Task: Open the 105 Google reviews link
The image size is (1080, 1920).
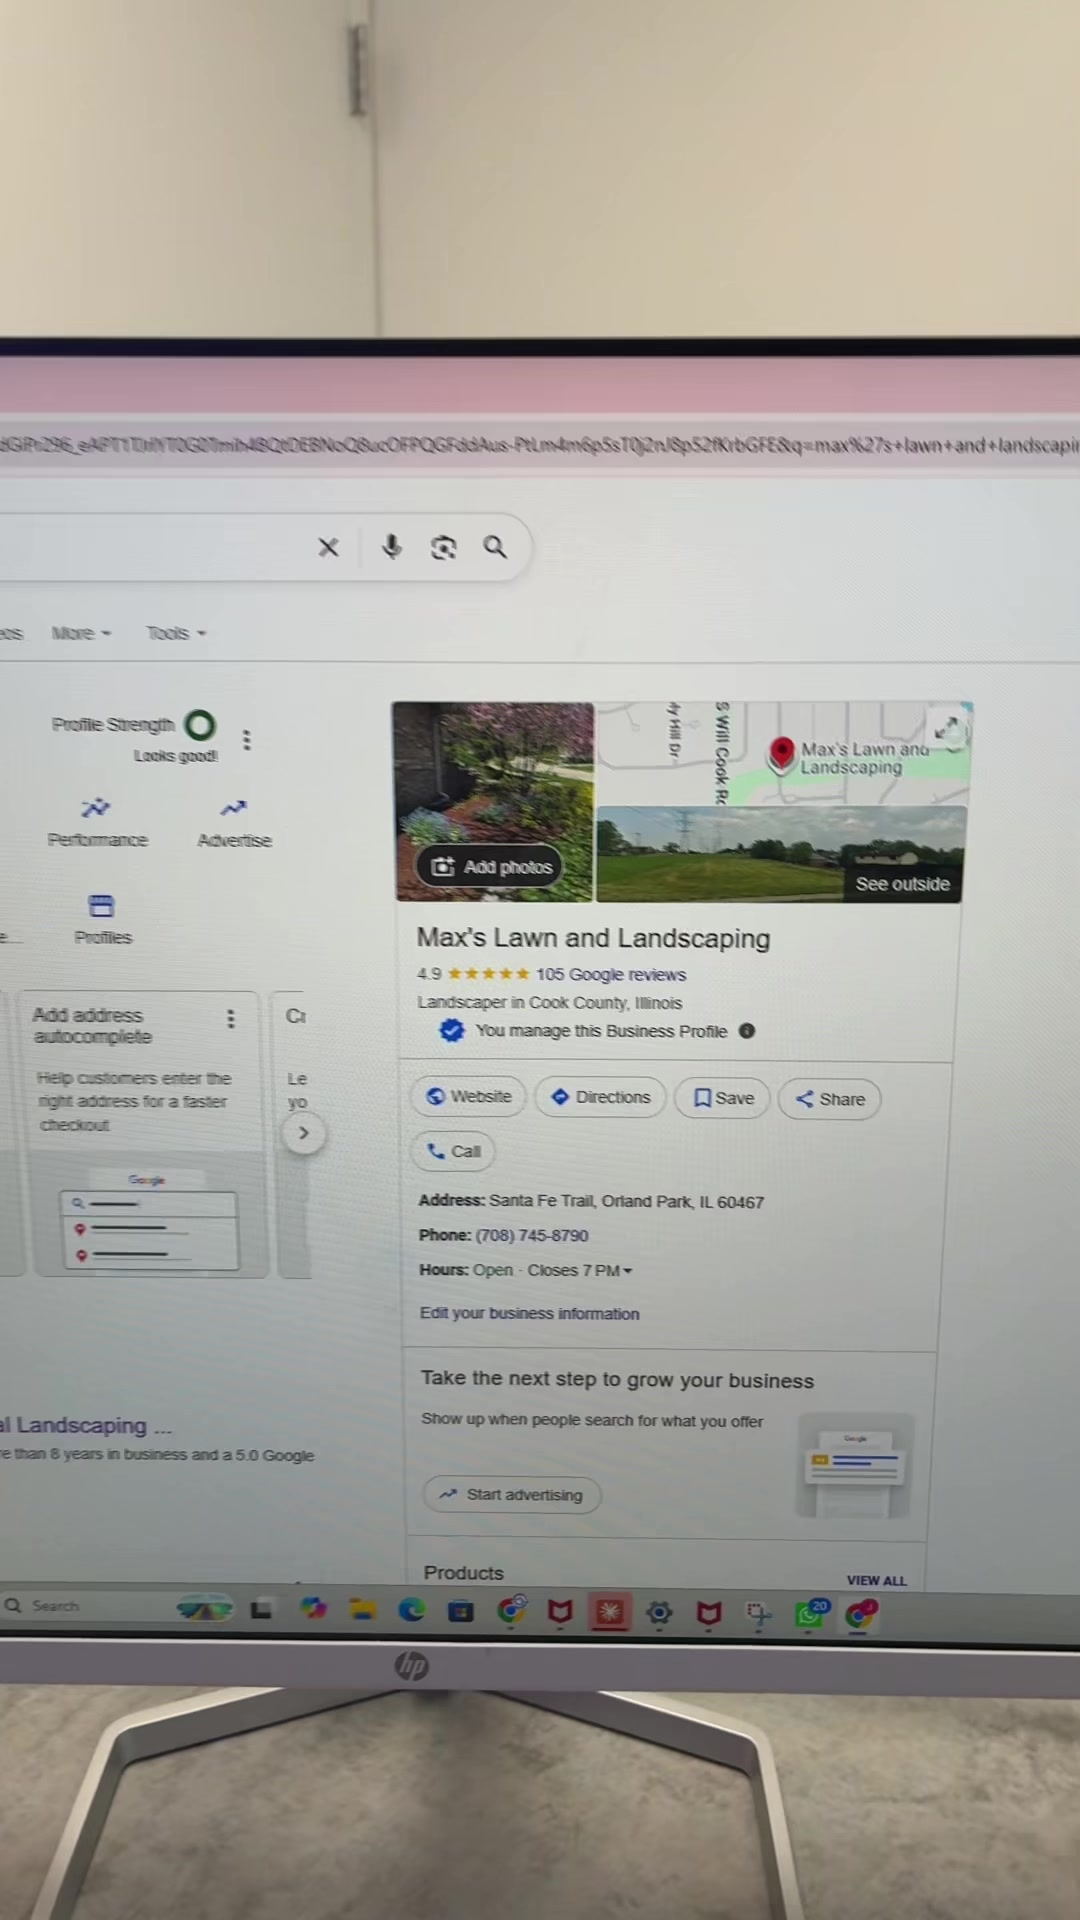Action: (x=611, y=974)
